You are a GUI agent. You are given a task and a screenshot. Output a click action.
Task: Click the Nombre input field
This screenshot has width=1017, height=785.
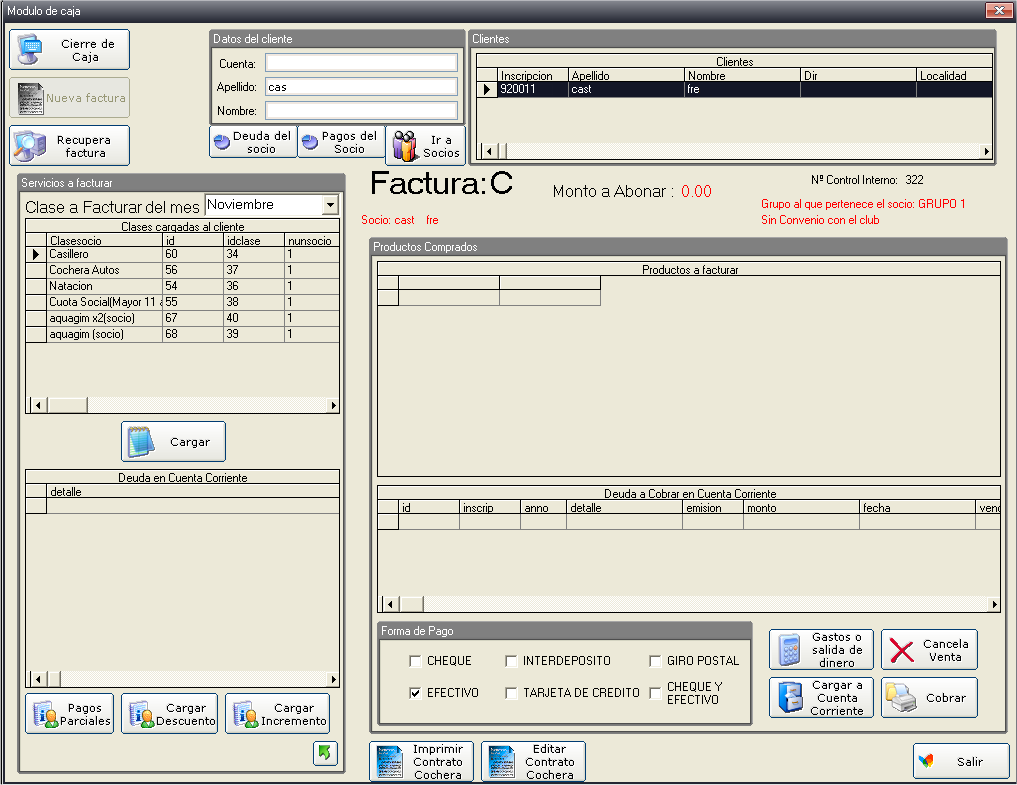(x=361, y=110)
